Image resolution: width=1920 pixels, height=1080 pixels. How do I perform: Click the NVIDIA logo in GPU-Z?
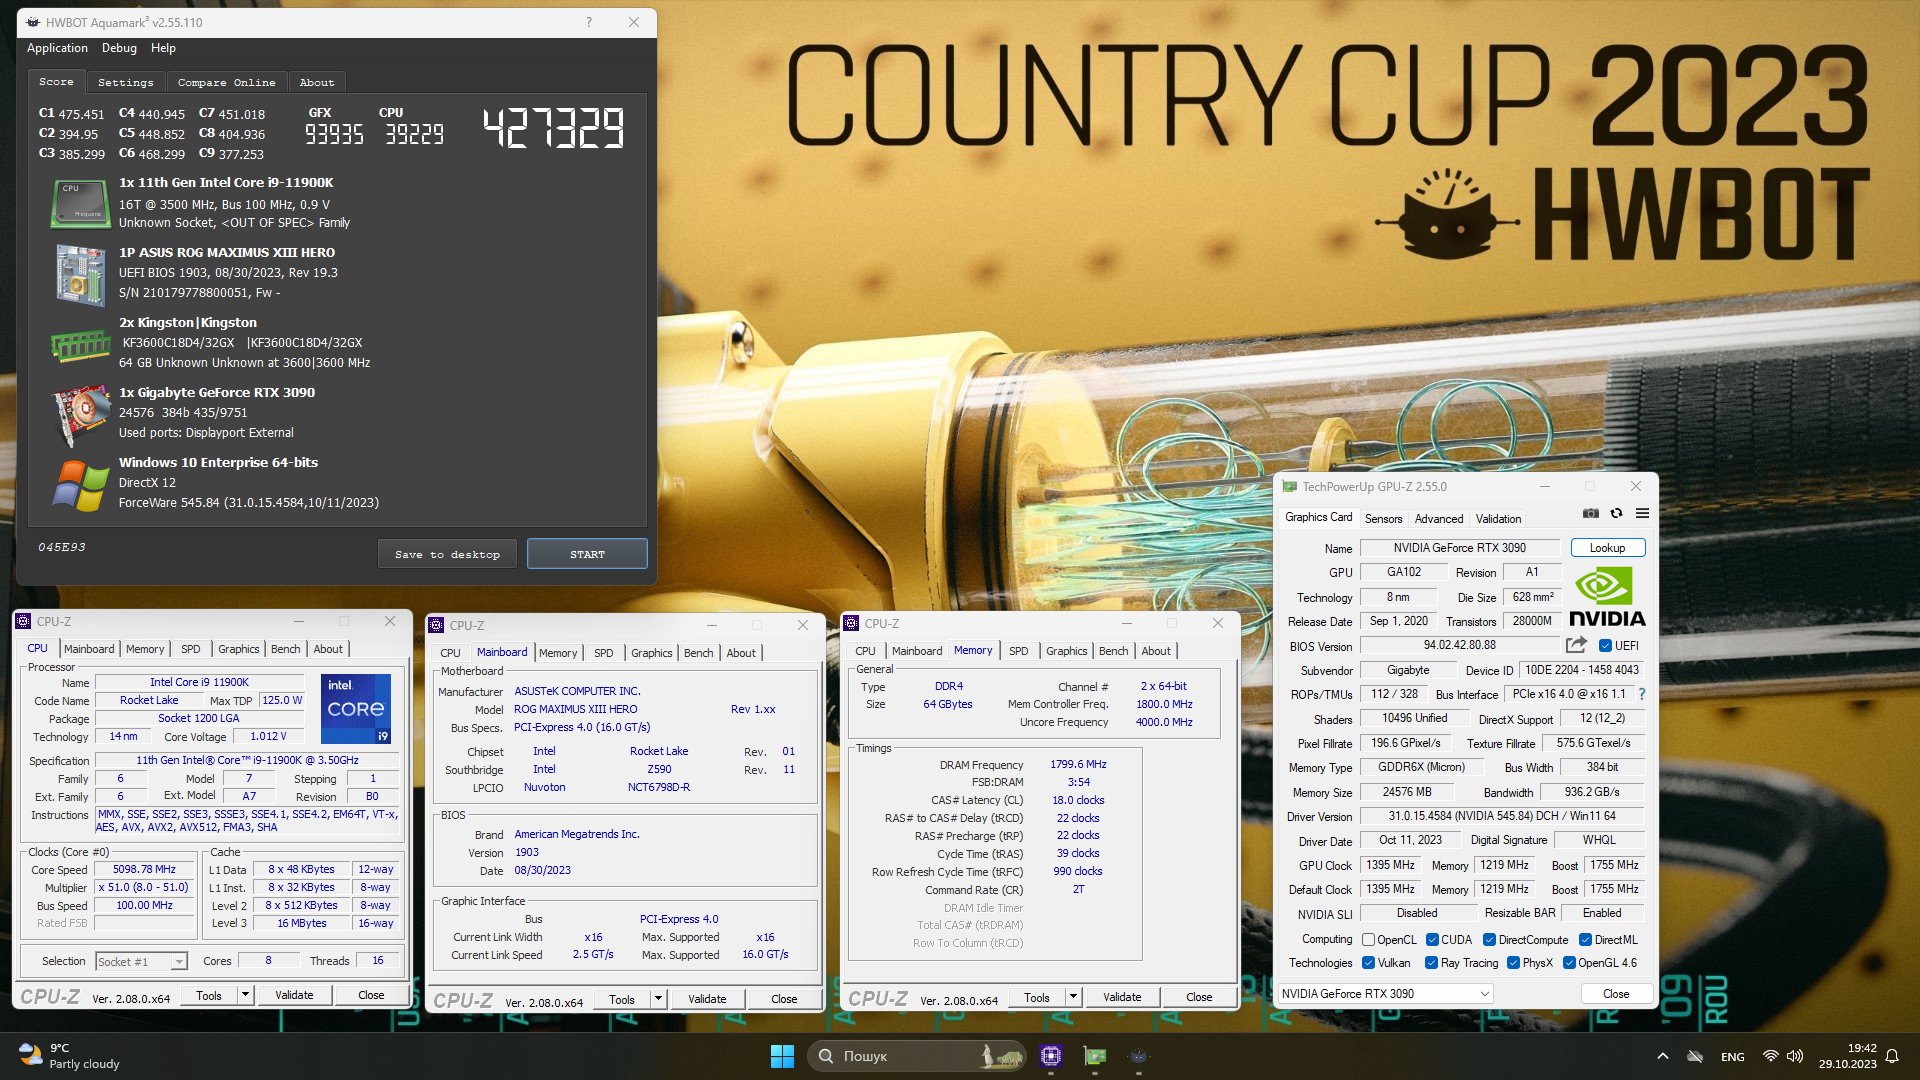tap(1606, 598)
